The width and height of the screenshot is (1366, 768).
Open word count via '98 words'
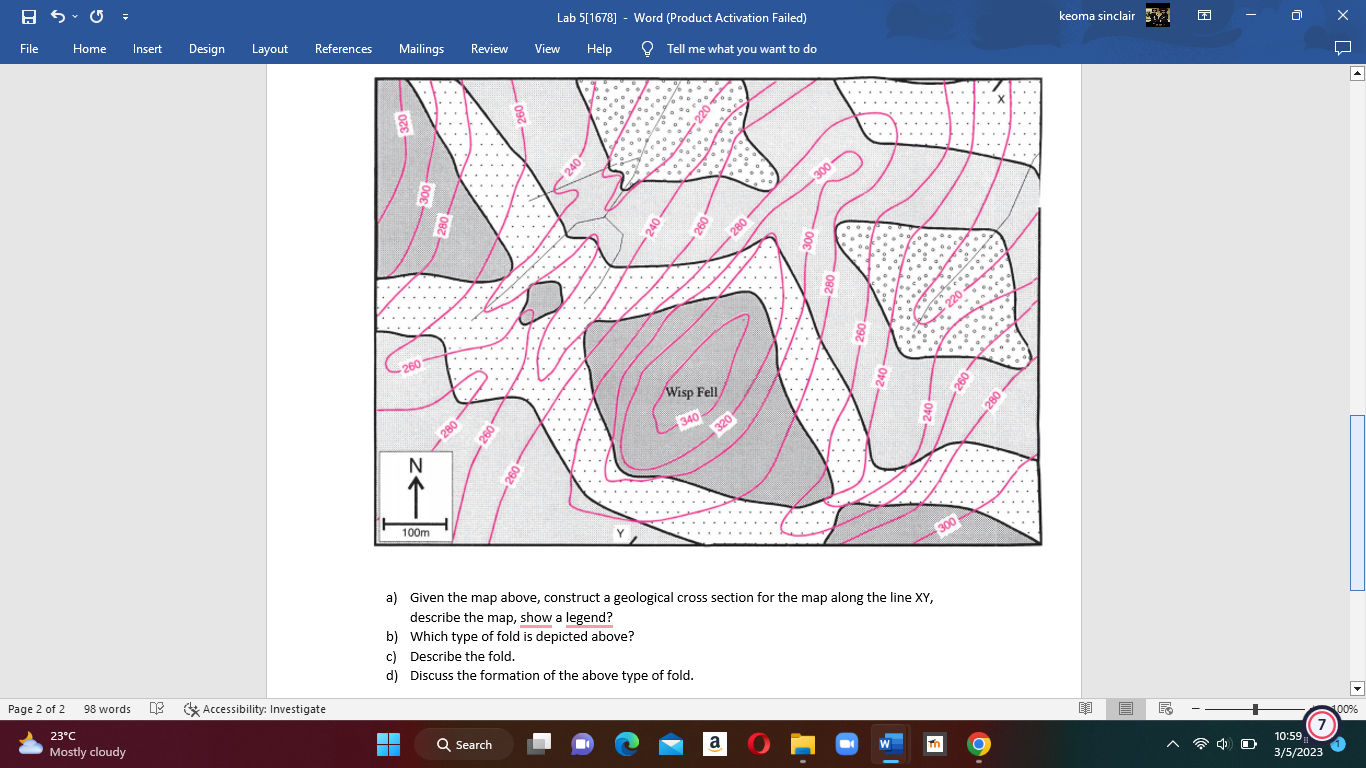(x=106, y=709)
